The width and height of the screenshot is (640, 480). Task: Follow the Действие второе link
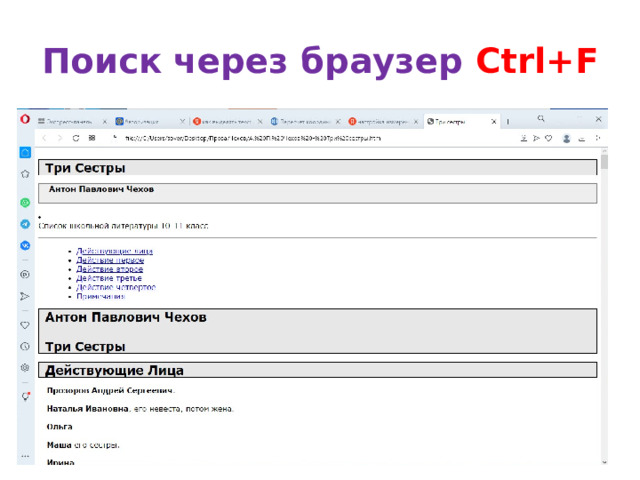[x=109, y=269]
